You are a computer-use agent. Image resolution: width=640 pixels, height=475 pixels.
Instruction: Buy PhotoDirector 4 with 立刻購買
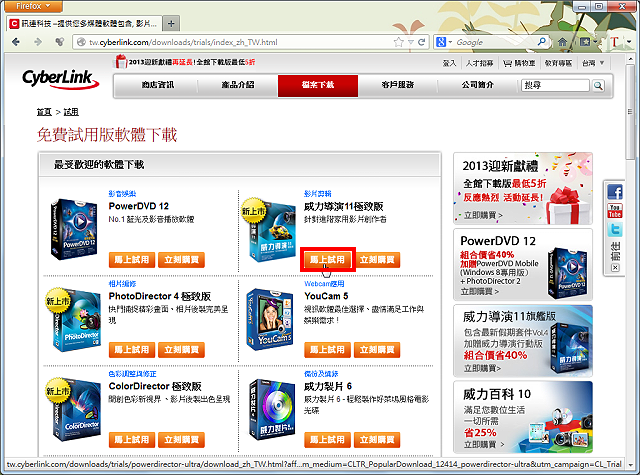182,350
